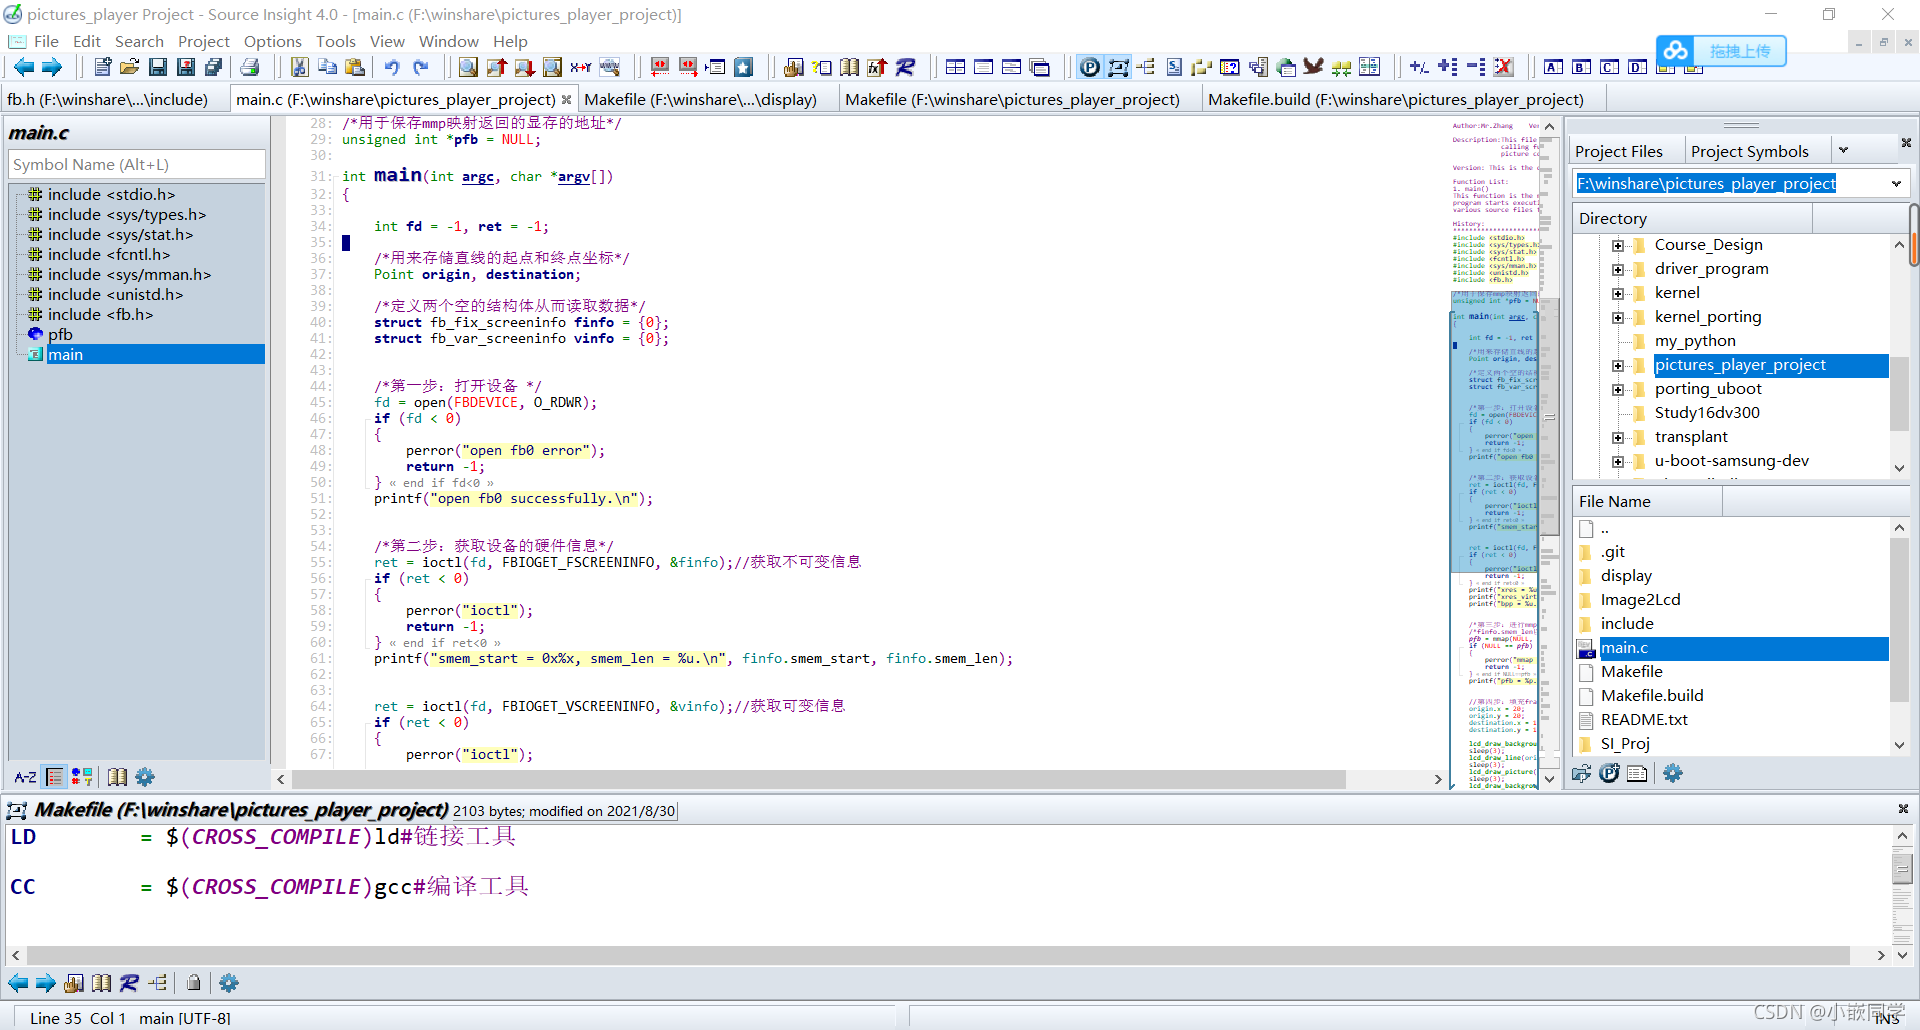This screenshot has width=1920, height=1030.
Task: Switch to Project Symbols tab
Action: tap(1749, 151)
